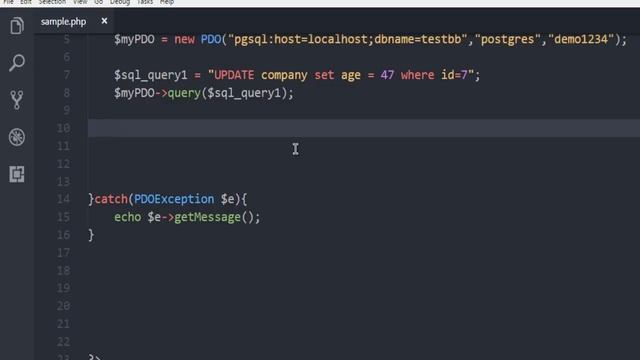Screen dimensions: 640x360
Task: Open the Explorer files panel icon
Action: pos(17,26)
